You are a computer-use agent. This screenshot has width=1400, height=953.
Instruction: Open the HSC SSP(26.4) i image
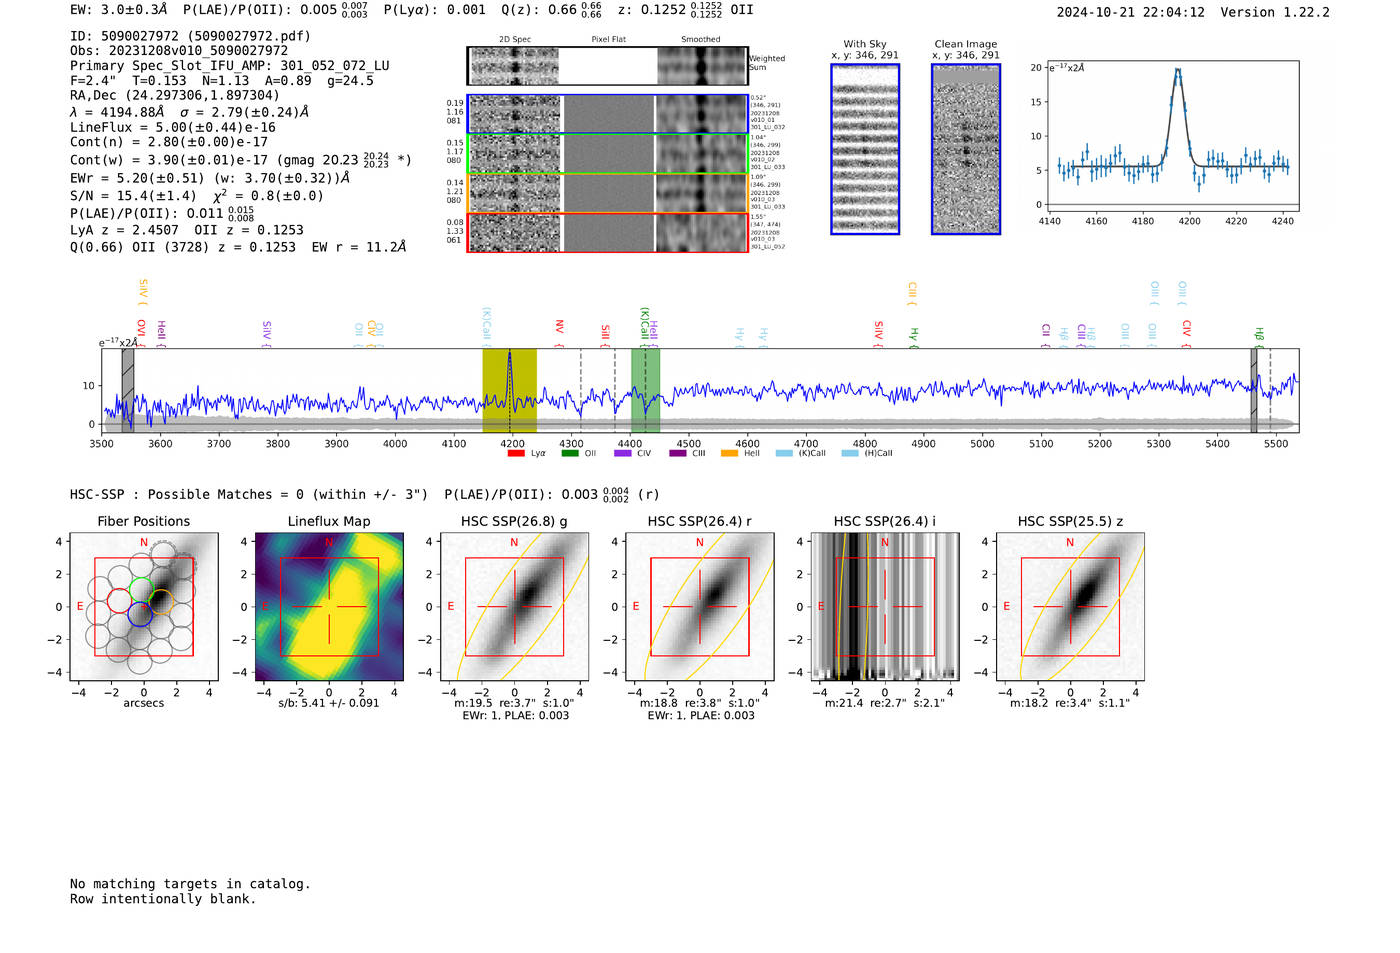[885, 606]
